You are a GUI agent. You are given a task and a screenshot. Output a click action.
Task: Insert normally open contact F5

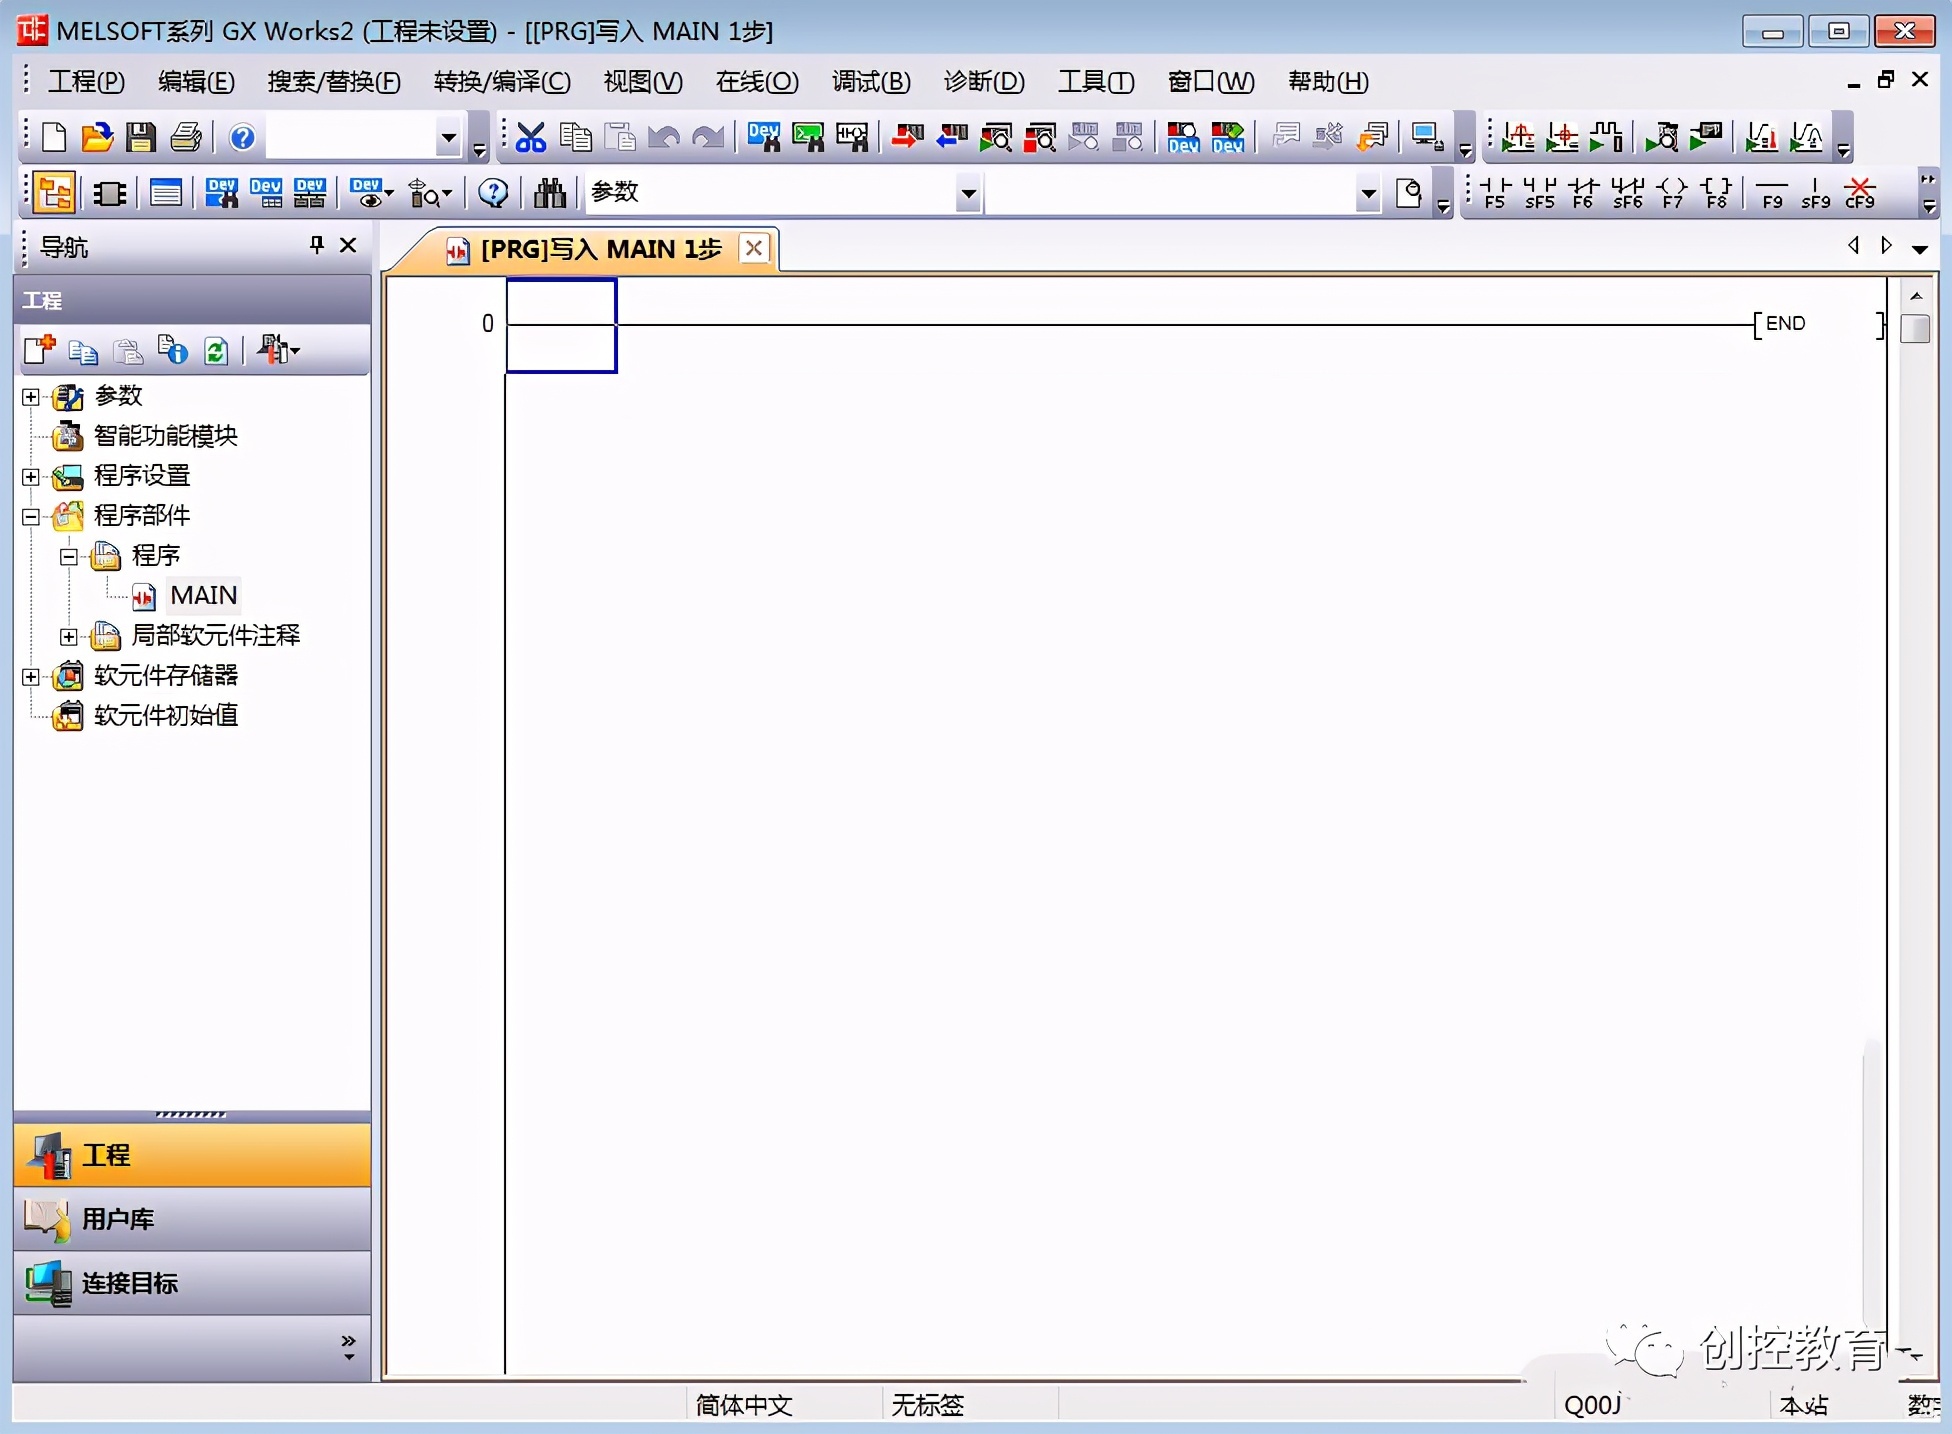1495,192
